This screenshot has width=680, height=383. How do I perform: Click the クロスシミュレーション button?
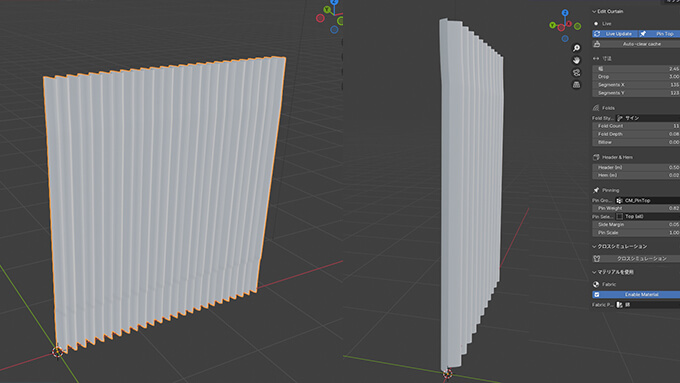point(636,259)
